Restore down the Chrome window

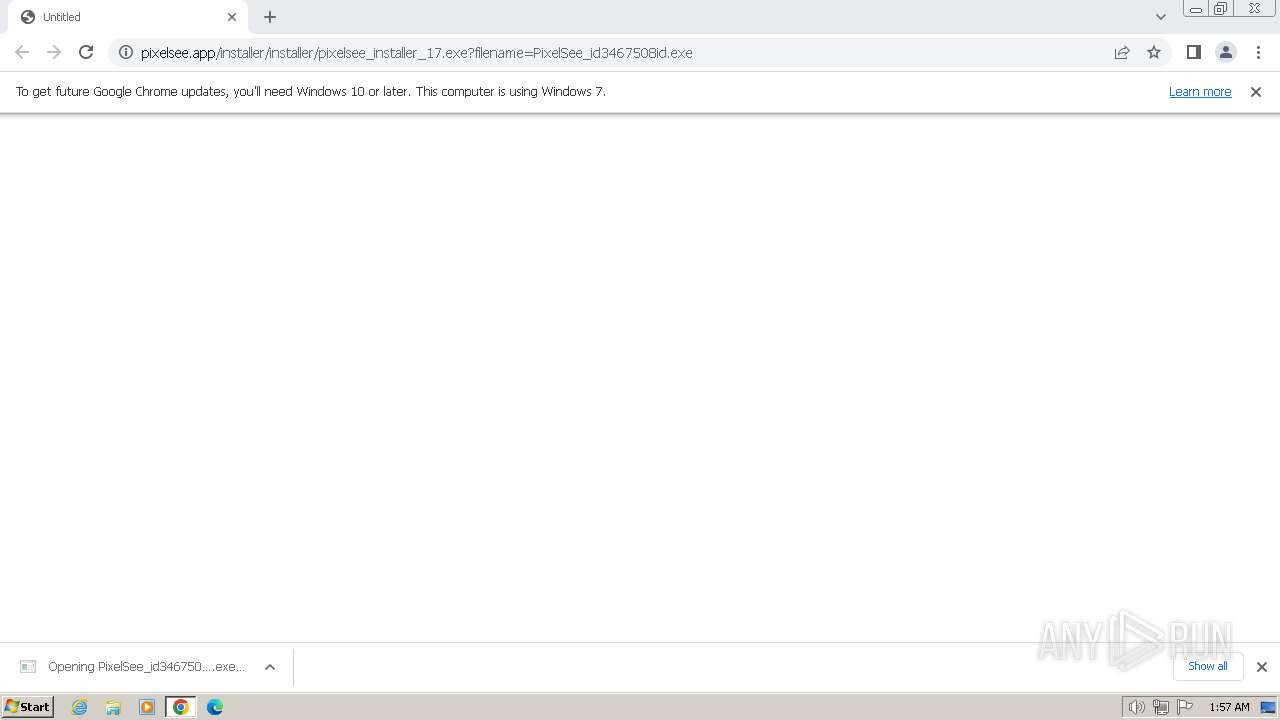coord(1221,9)
